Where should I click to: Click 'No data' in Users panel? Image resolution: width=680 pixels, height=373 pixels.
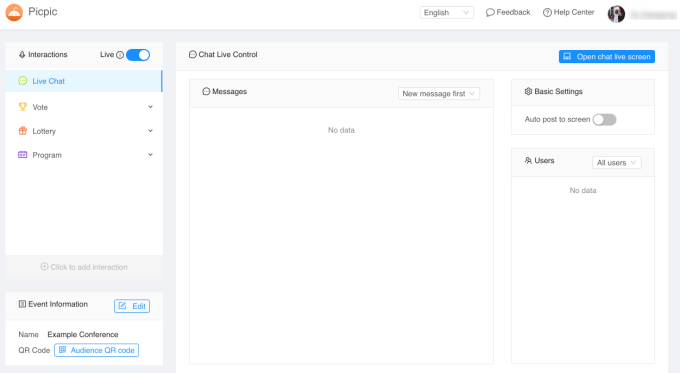click(583, 190)
